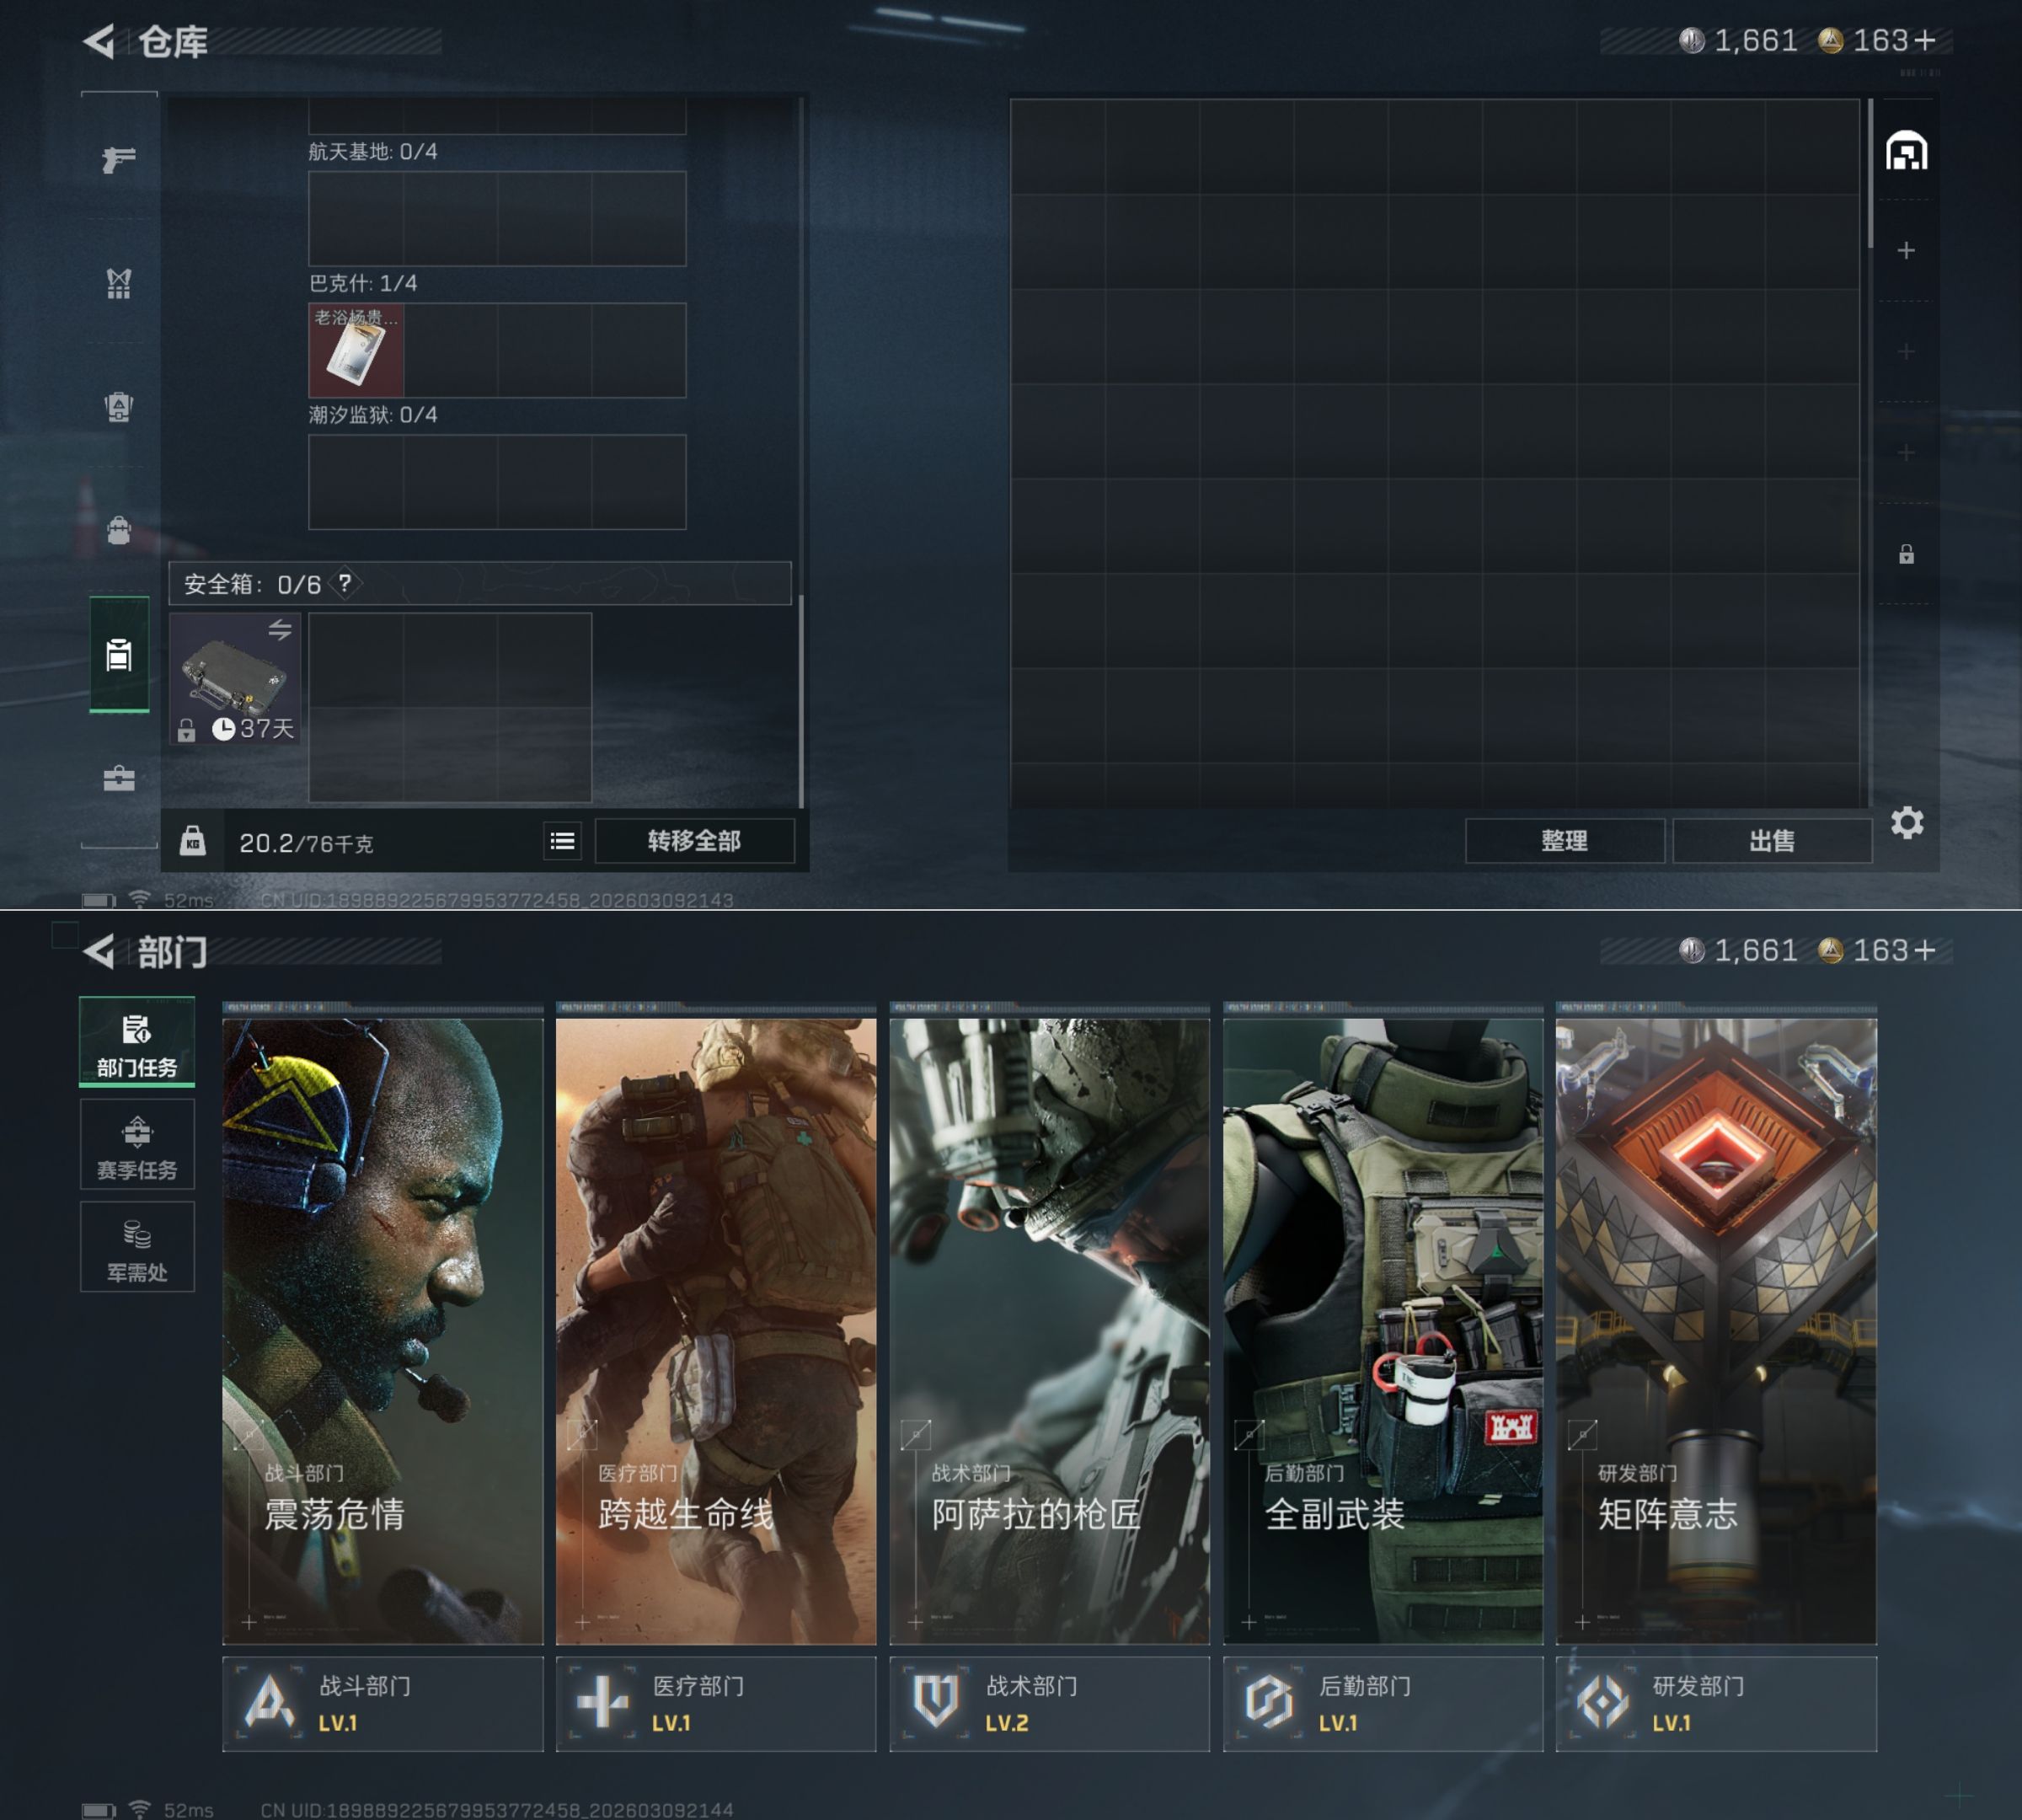
Task: Open the home stash page icon
Action: [x=1906, y=152]
